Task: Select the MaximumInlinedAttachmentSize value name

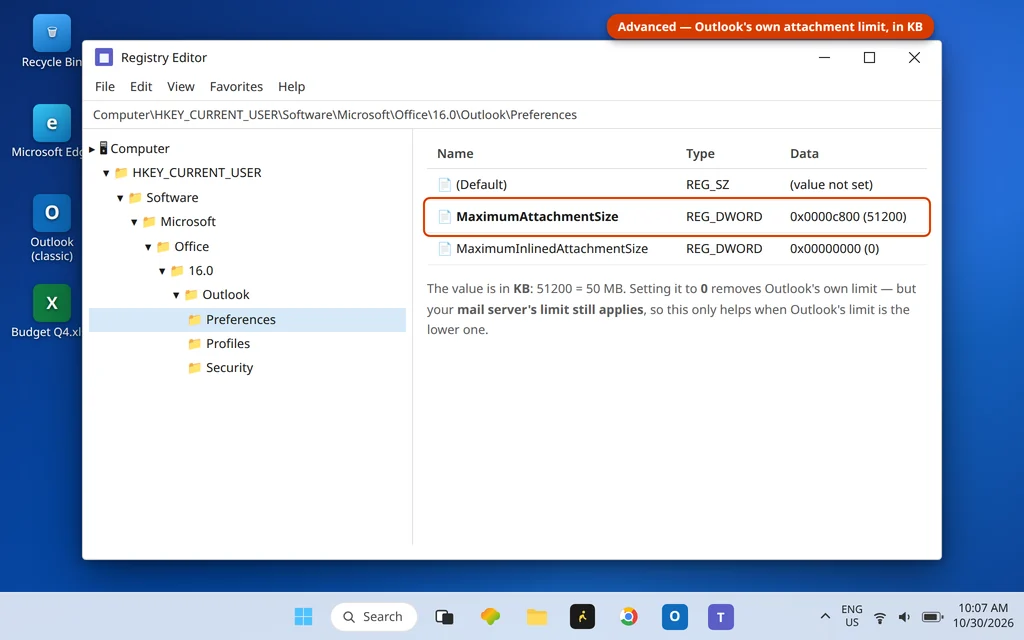Action: coord(552,249)
